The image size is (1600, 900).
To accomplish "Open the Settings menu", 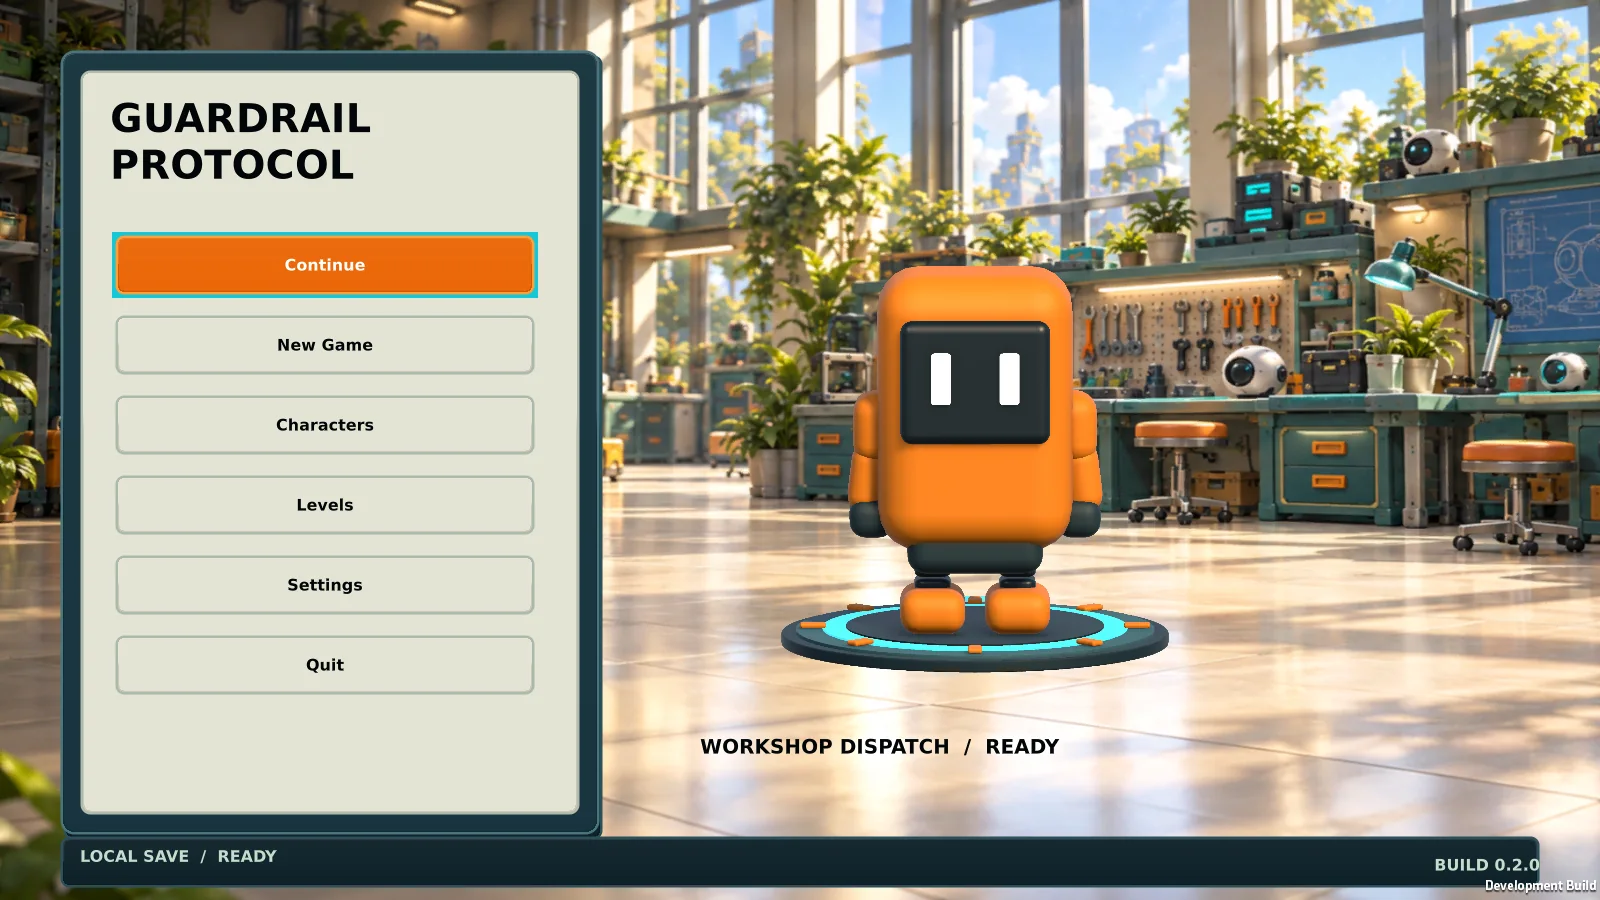I will pyautogui.click(x=325, y=585).
